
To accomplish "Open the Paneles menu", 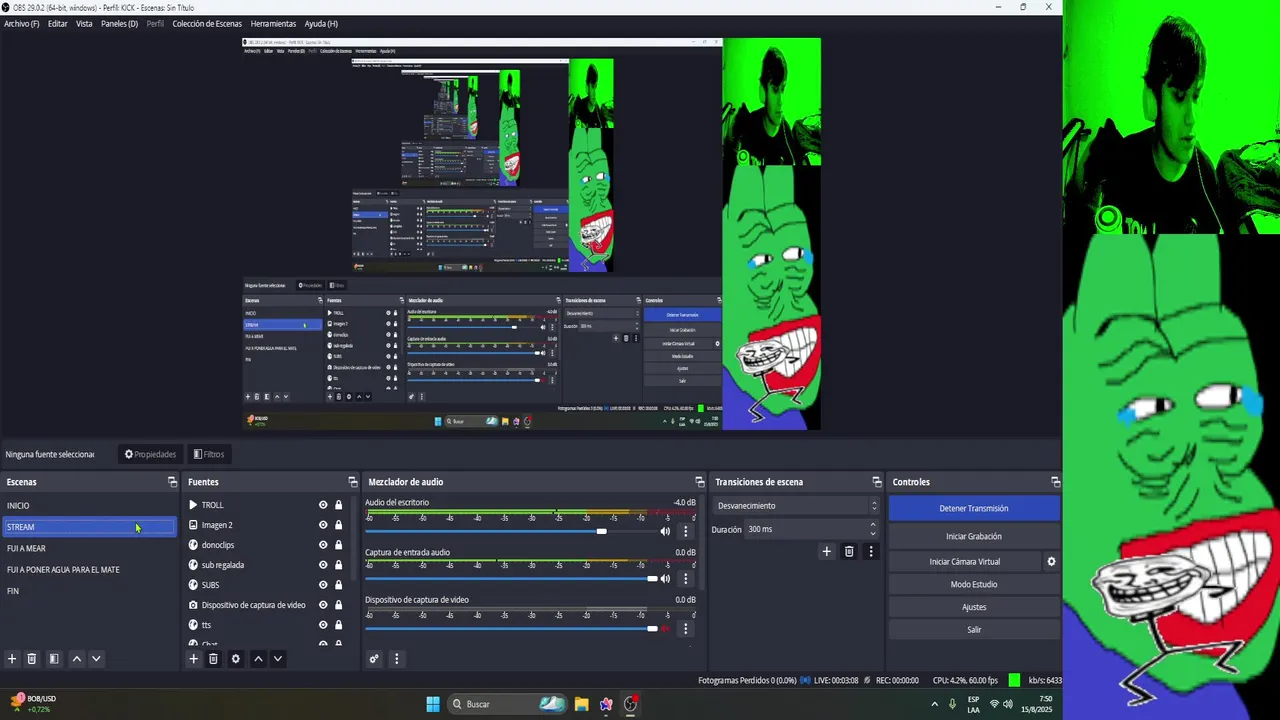I will [x=119, y=24].
